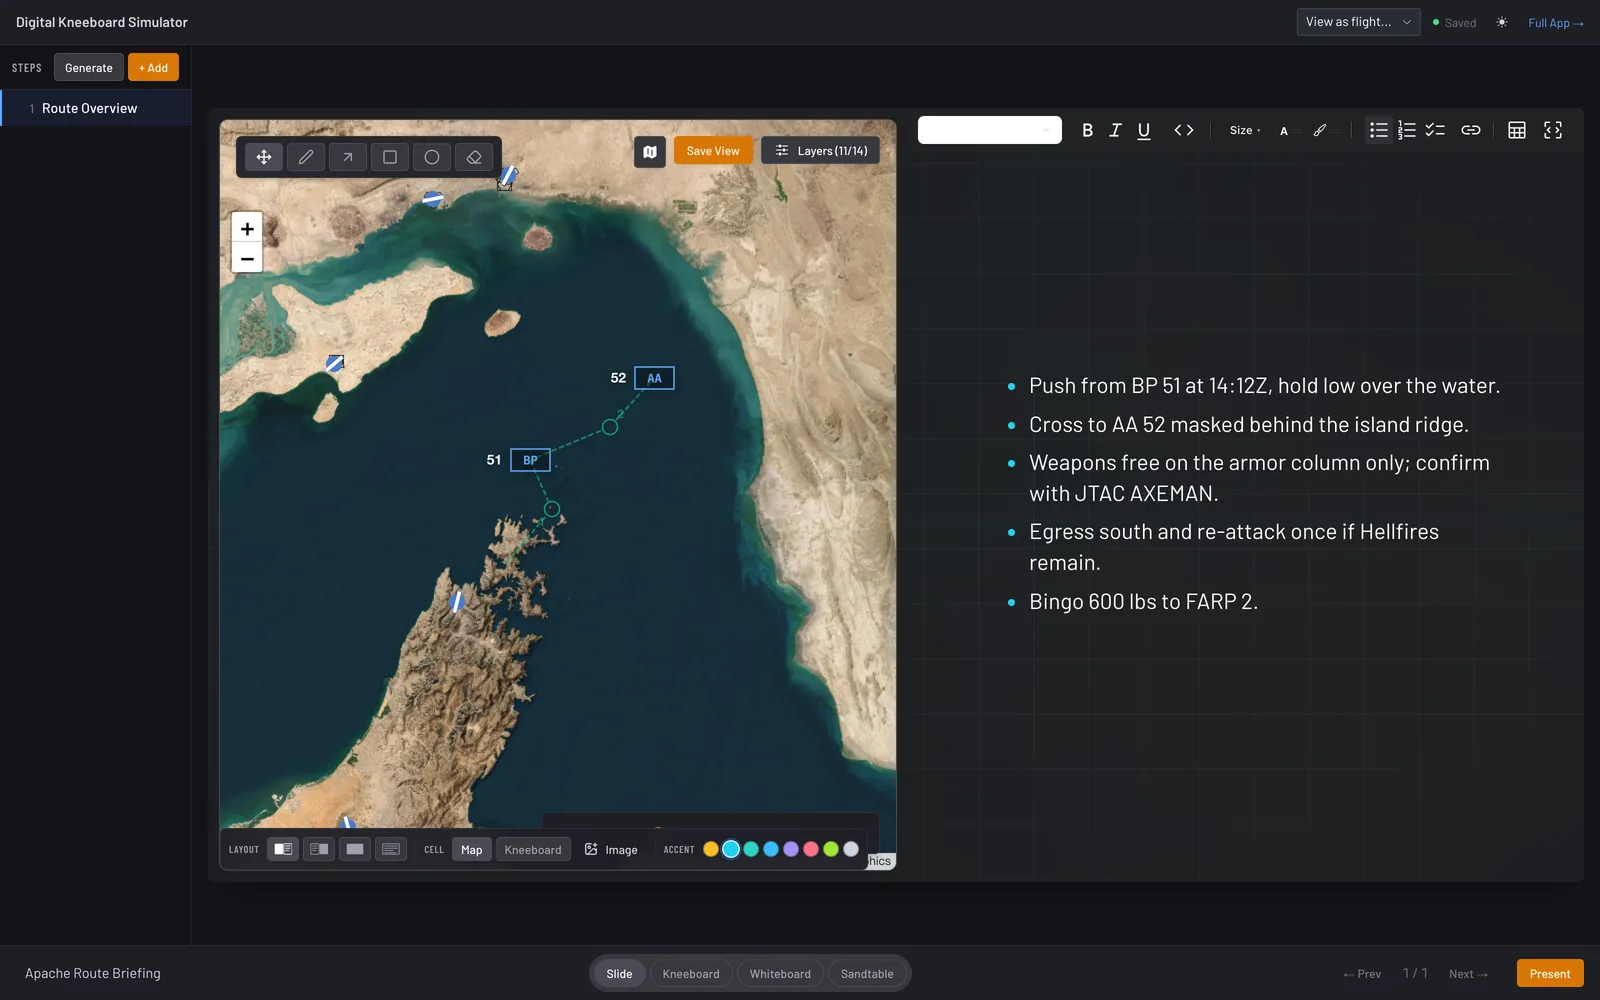This screenshot has width=1600, height=1000.
Task: Save the current map view
Action: click(x=713, y=151)
